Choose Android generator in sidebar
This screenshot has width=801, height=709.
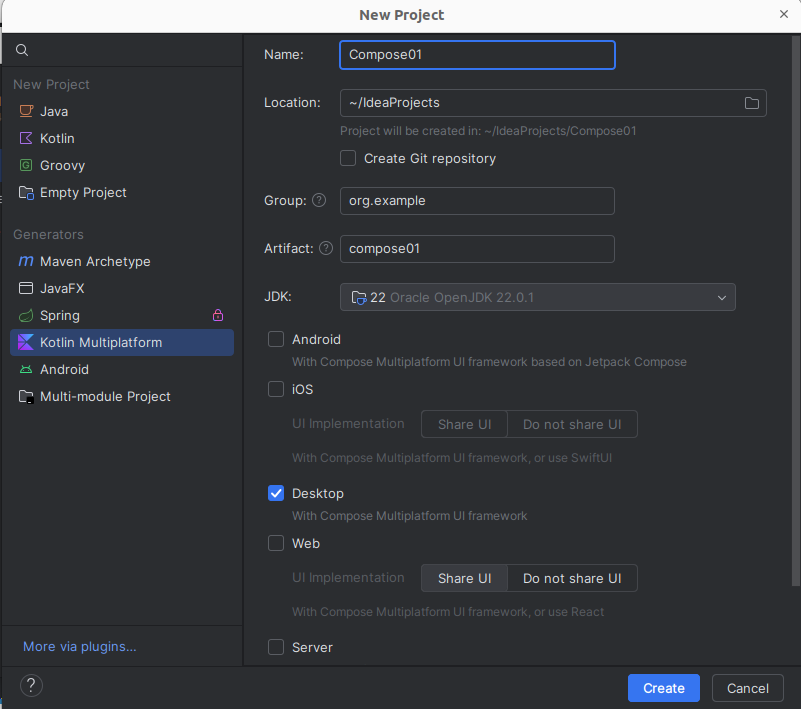click(122, 370)
